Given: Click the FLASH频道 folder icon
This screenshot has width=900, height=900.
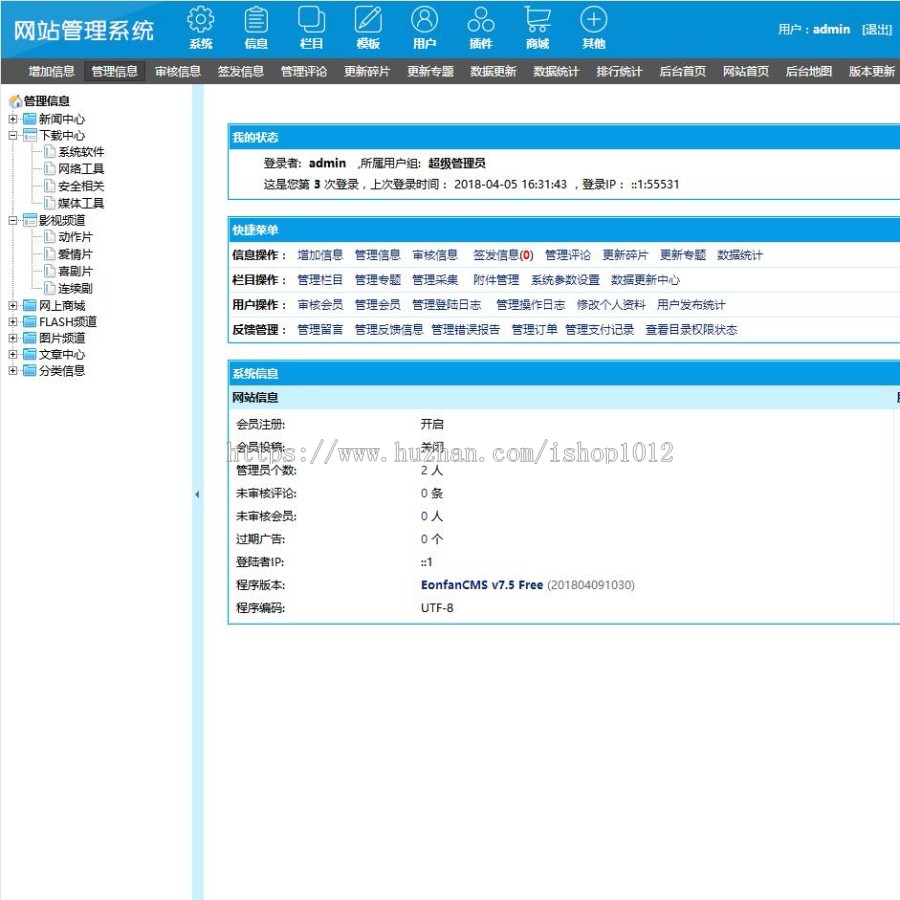Looking at the screenshot, I should tap(29, 321).
